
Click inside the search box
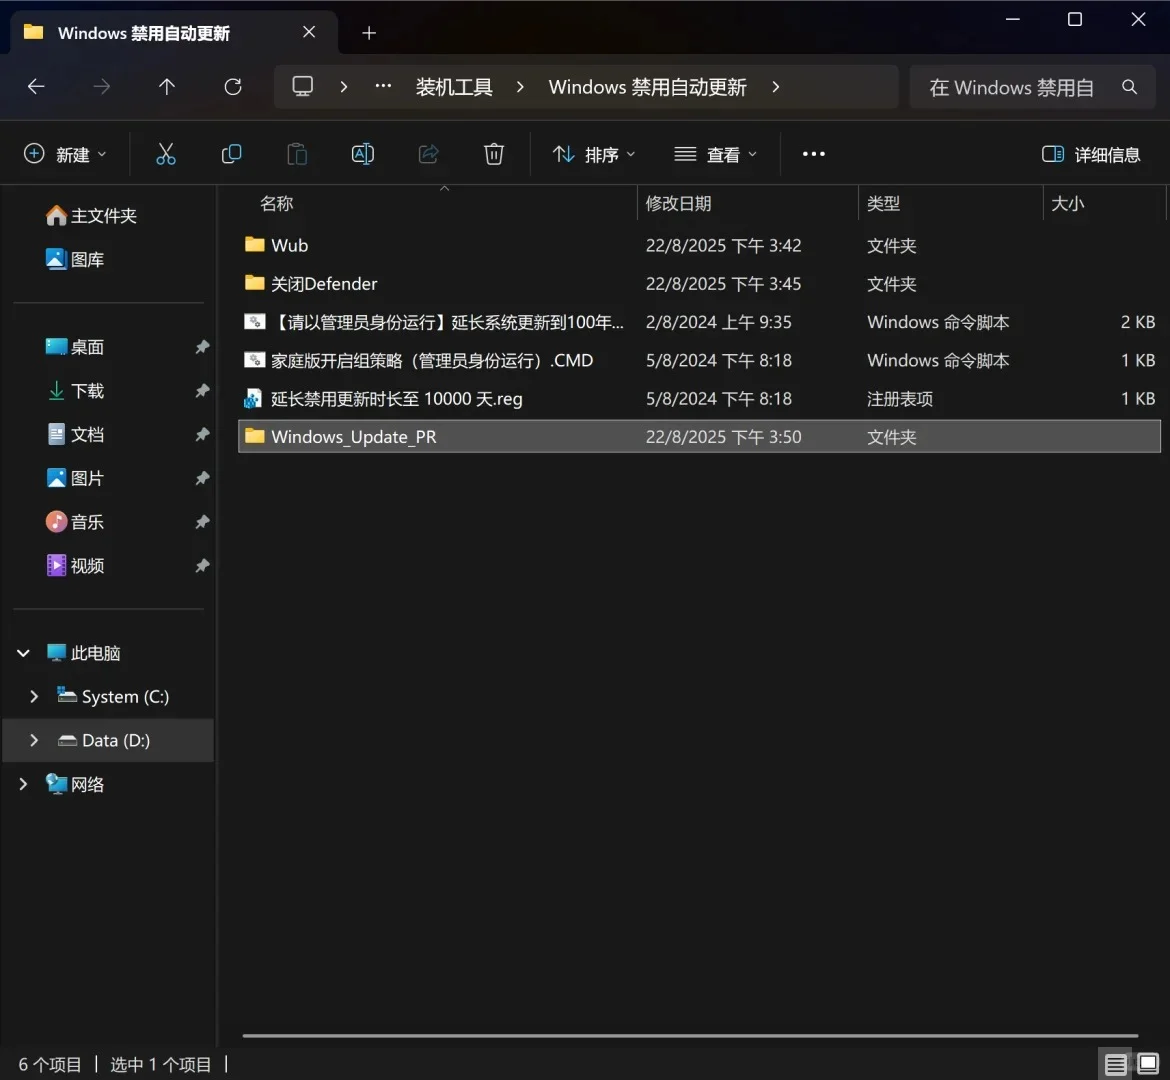tap(1010, 87)
